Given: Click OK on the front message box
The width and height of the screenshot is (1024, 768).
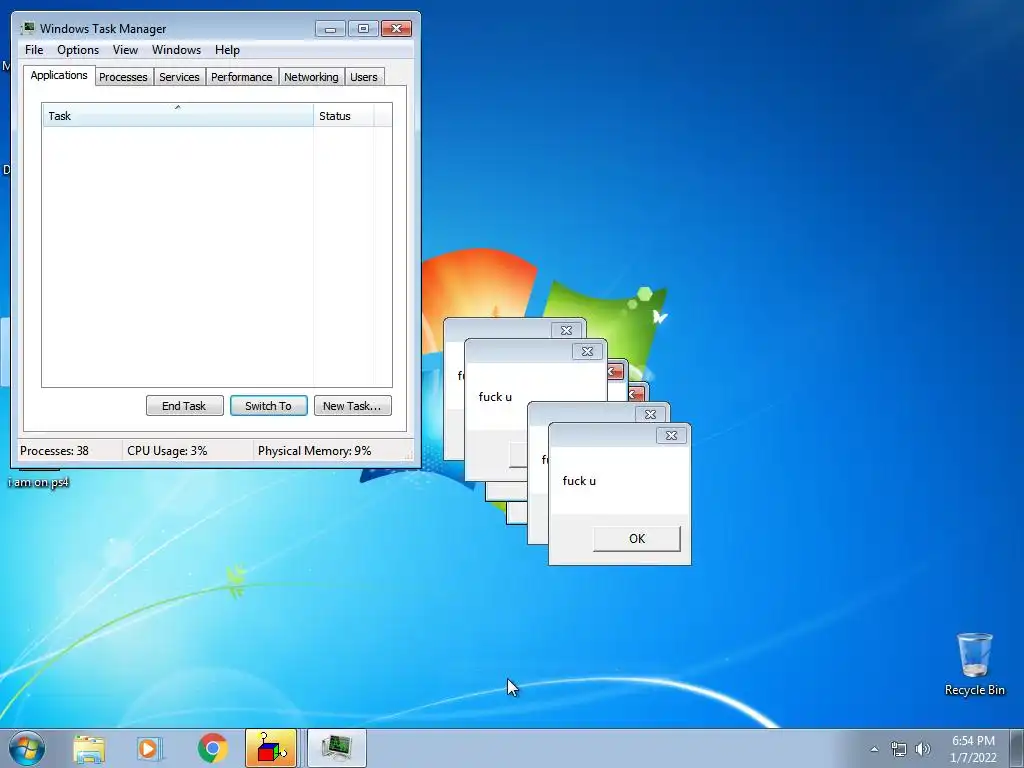Looking at the screenshot, I should pos(637,539).
